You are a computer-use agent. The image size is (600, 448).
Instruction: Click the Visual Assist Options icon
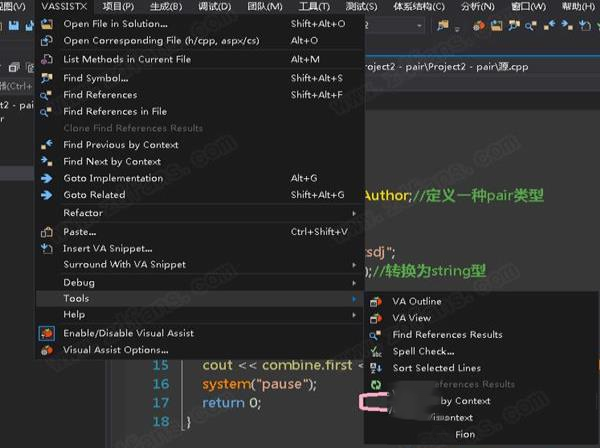46,350
